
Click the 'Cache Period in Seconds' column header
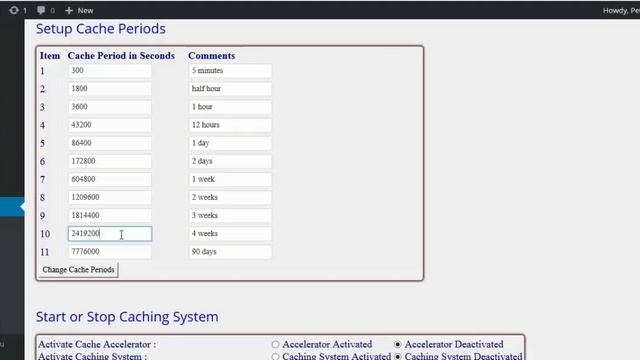121,56
